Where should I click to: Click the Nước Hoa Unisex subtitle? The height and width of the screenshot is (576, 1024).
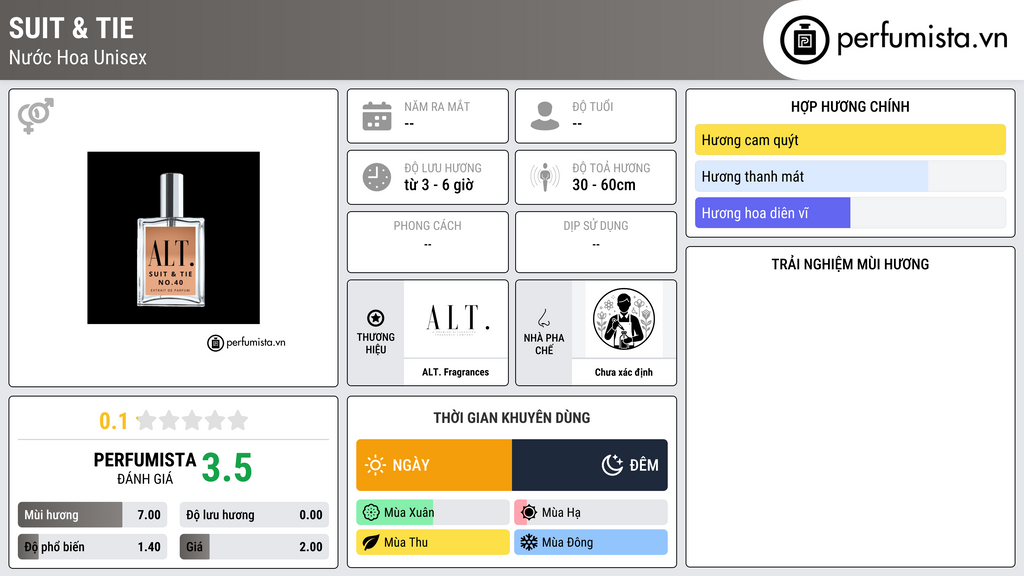tap(78, 57)
